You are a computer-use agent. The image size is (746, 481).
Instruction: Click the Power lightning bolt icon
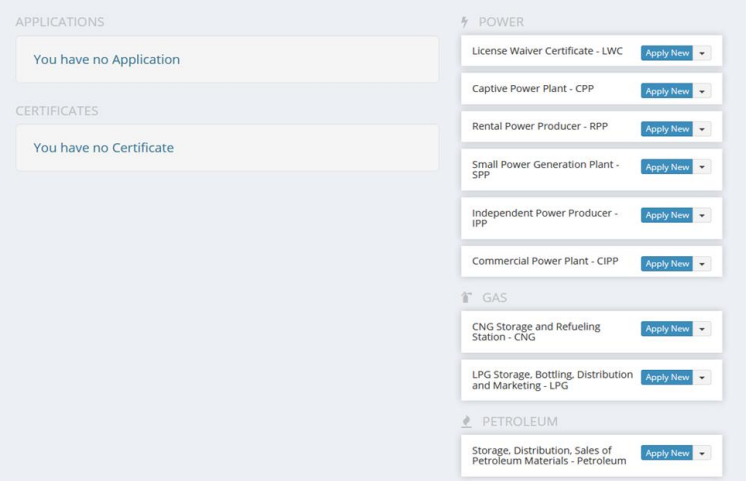pos(464,22)
